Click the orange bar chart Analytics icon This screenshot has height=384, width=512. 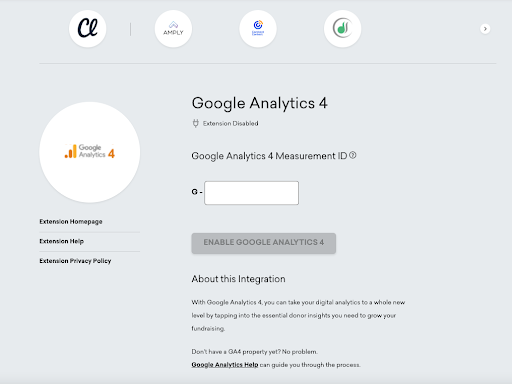pyautogui.click(x=71, y=151)
